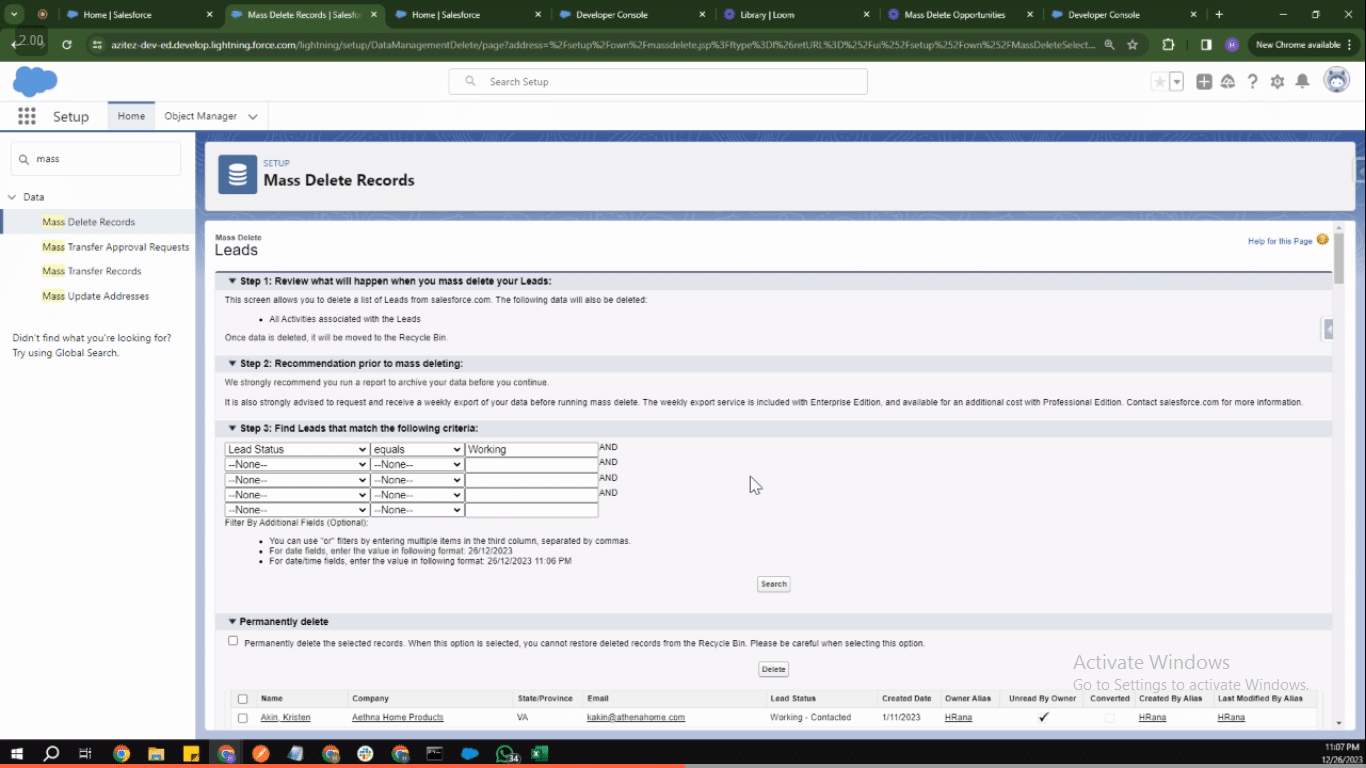Click the Delete button
Screen dimensions: 1366x768
coord(773,669)
